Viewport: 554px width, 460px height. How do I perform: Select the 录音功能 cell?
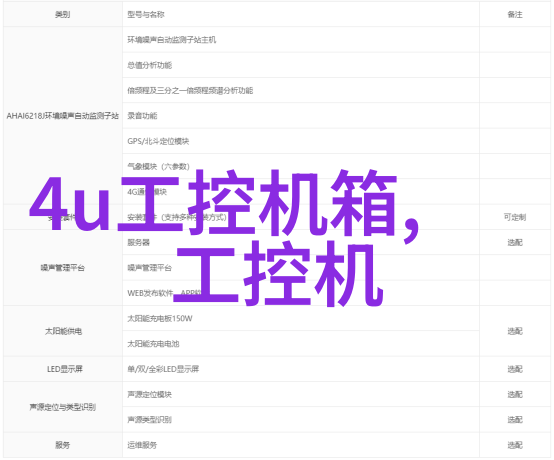coord(301,116)
